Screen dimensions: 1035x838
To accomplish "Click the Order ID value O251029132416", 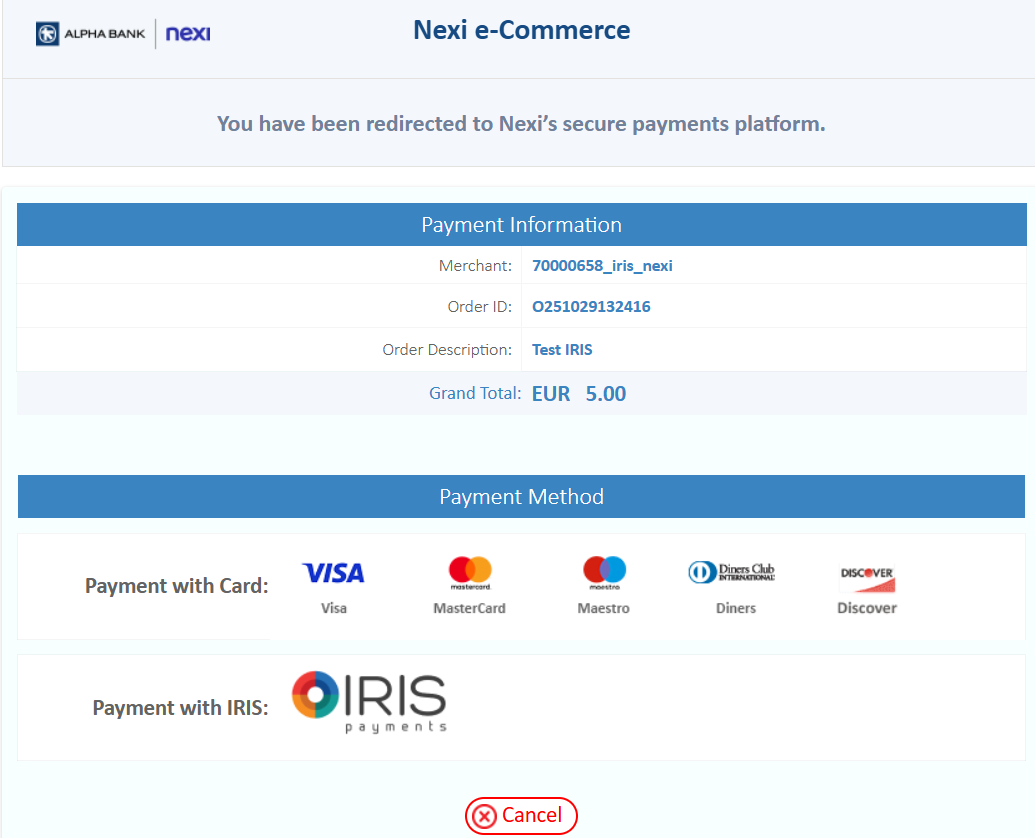I will coord(591,307).
